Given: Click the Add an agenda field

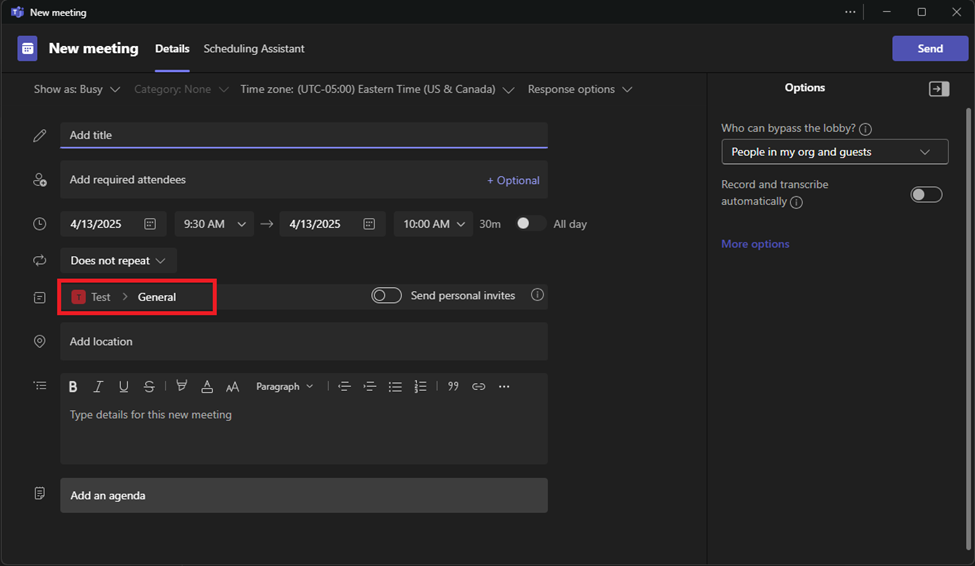Looking at the screenshot, I should pyautogui.click(x=303, y=496).
